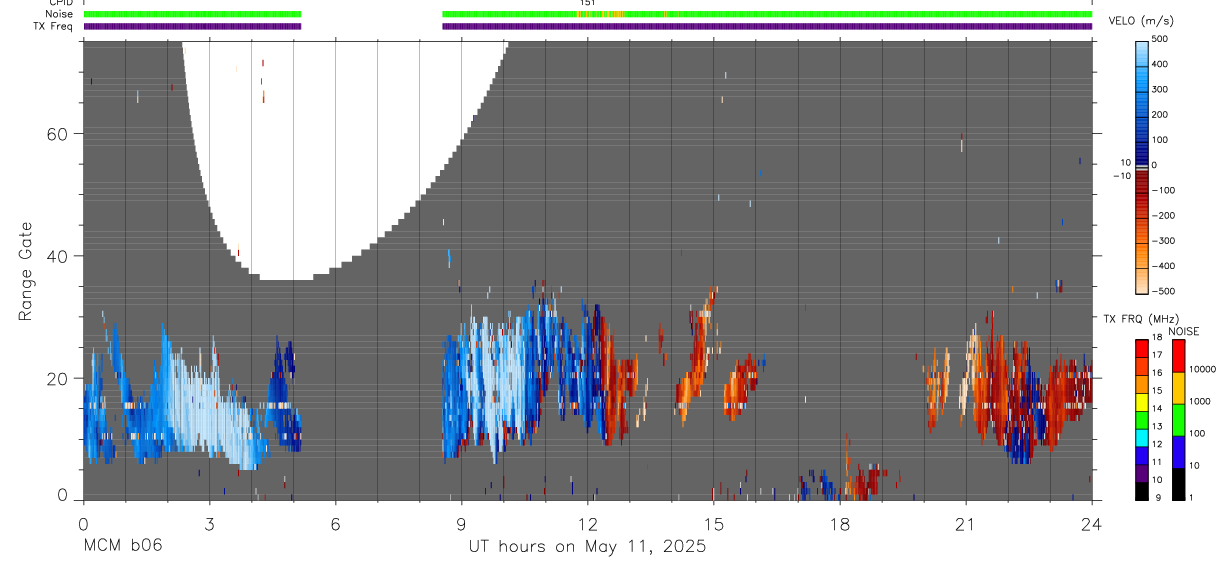Click the 200 tick on velocity colorbar

1160,115
